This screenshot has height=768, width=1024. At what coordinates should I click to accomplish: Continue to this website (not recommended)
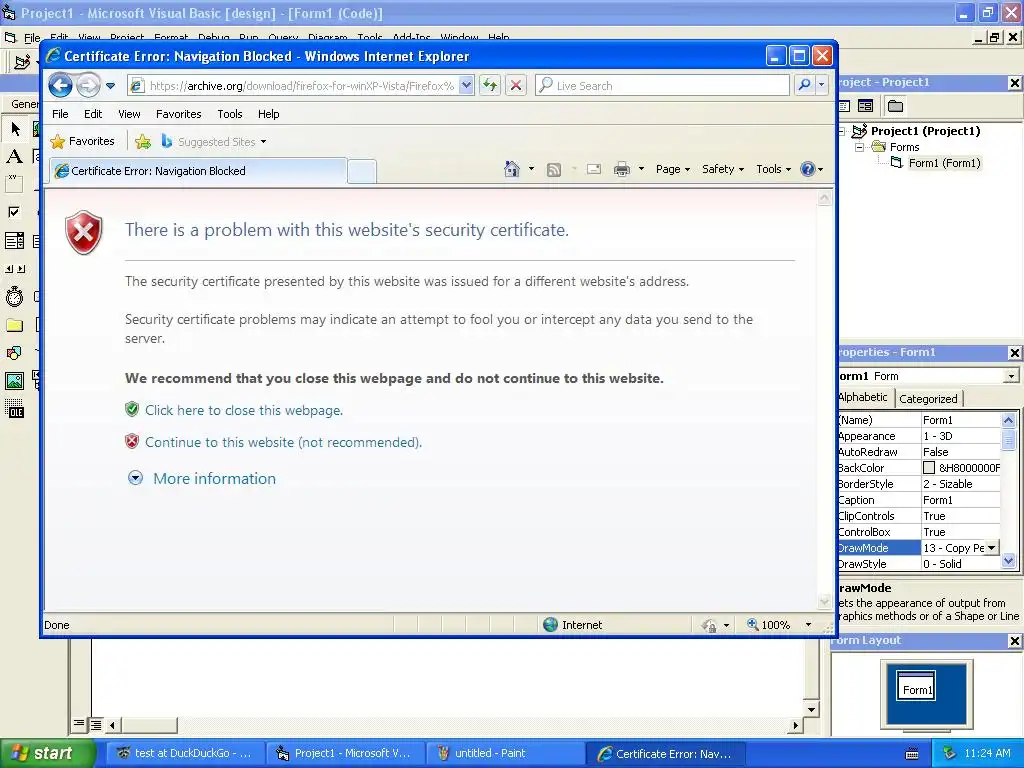coord(283,442)
